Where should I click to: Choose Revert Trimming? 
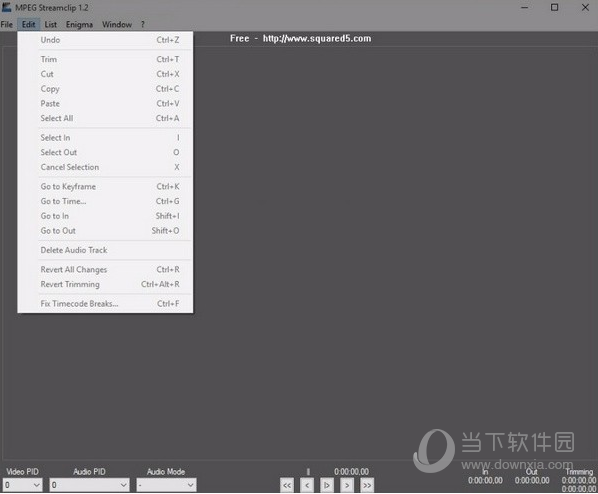(x=105, y=285)
